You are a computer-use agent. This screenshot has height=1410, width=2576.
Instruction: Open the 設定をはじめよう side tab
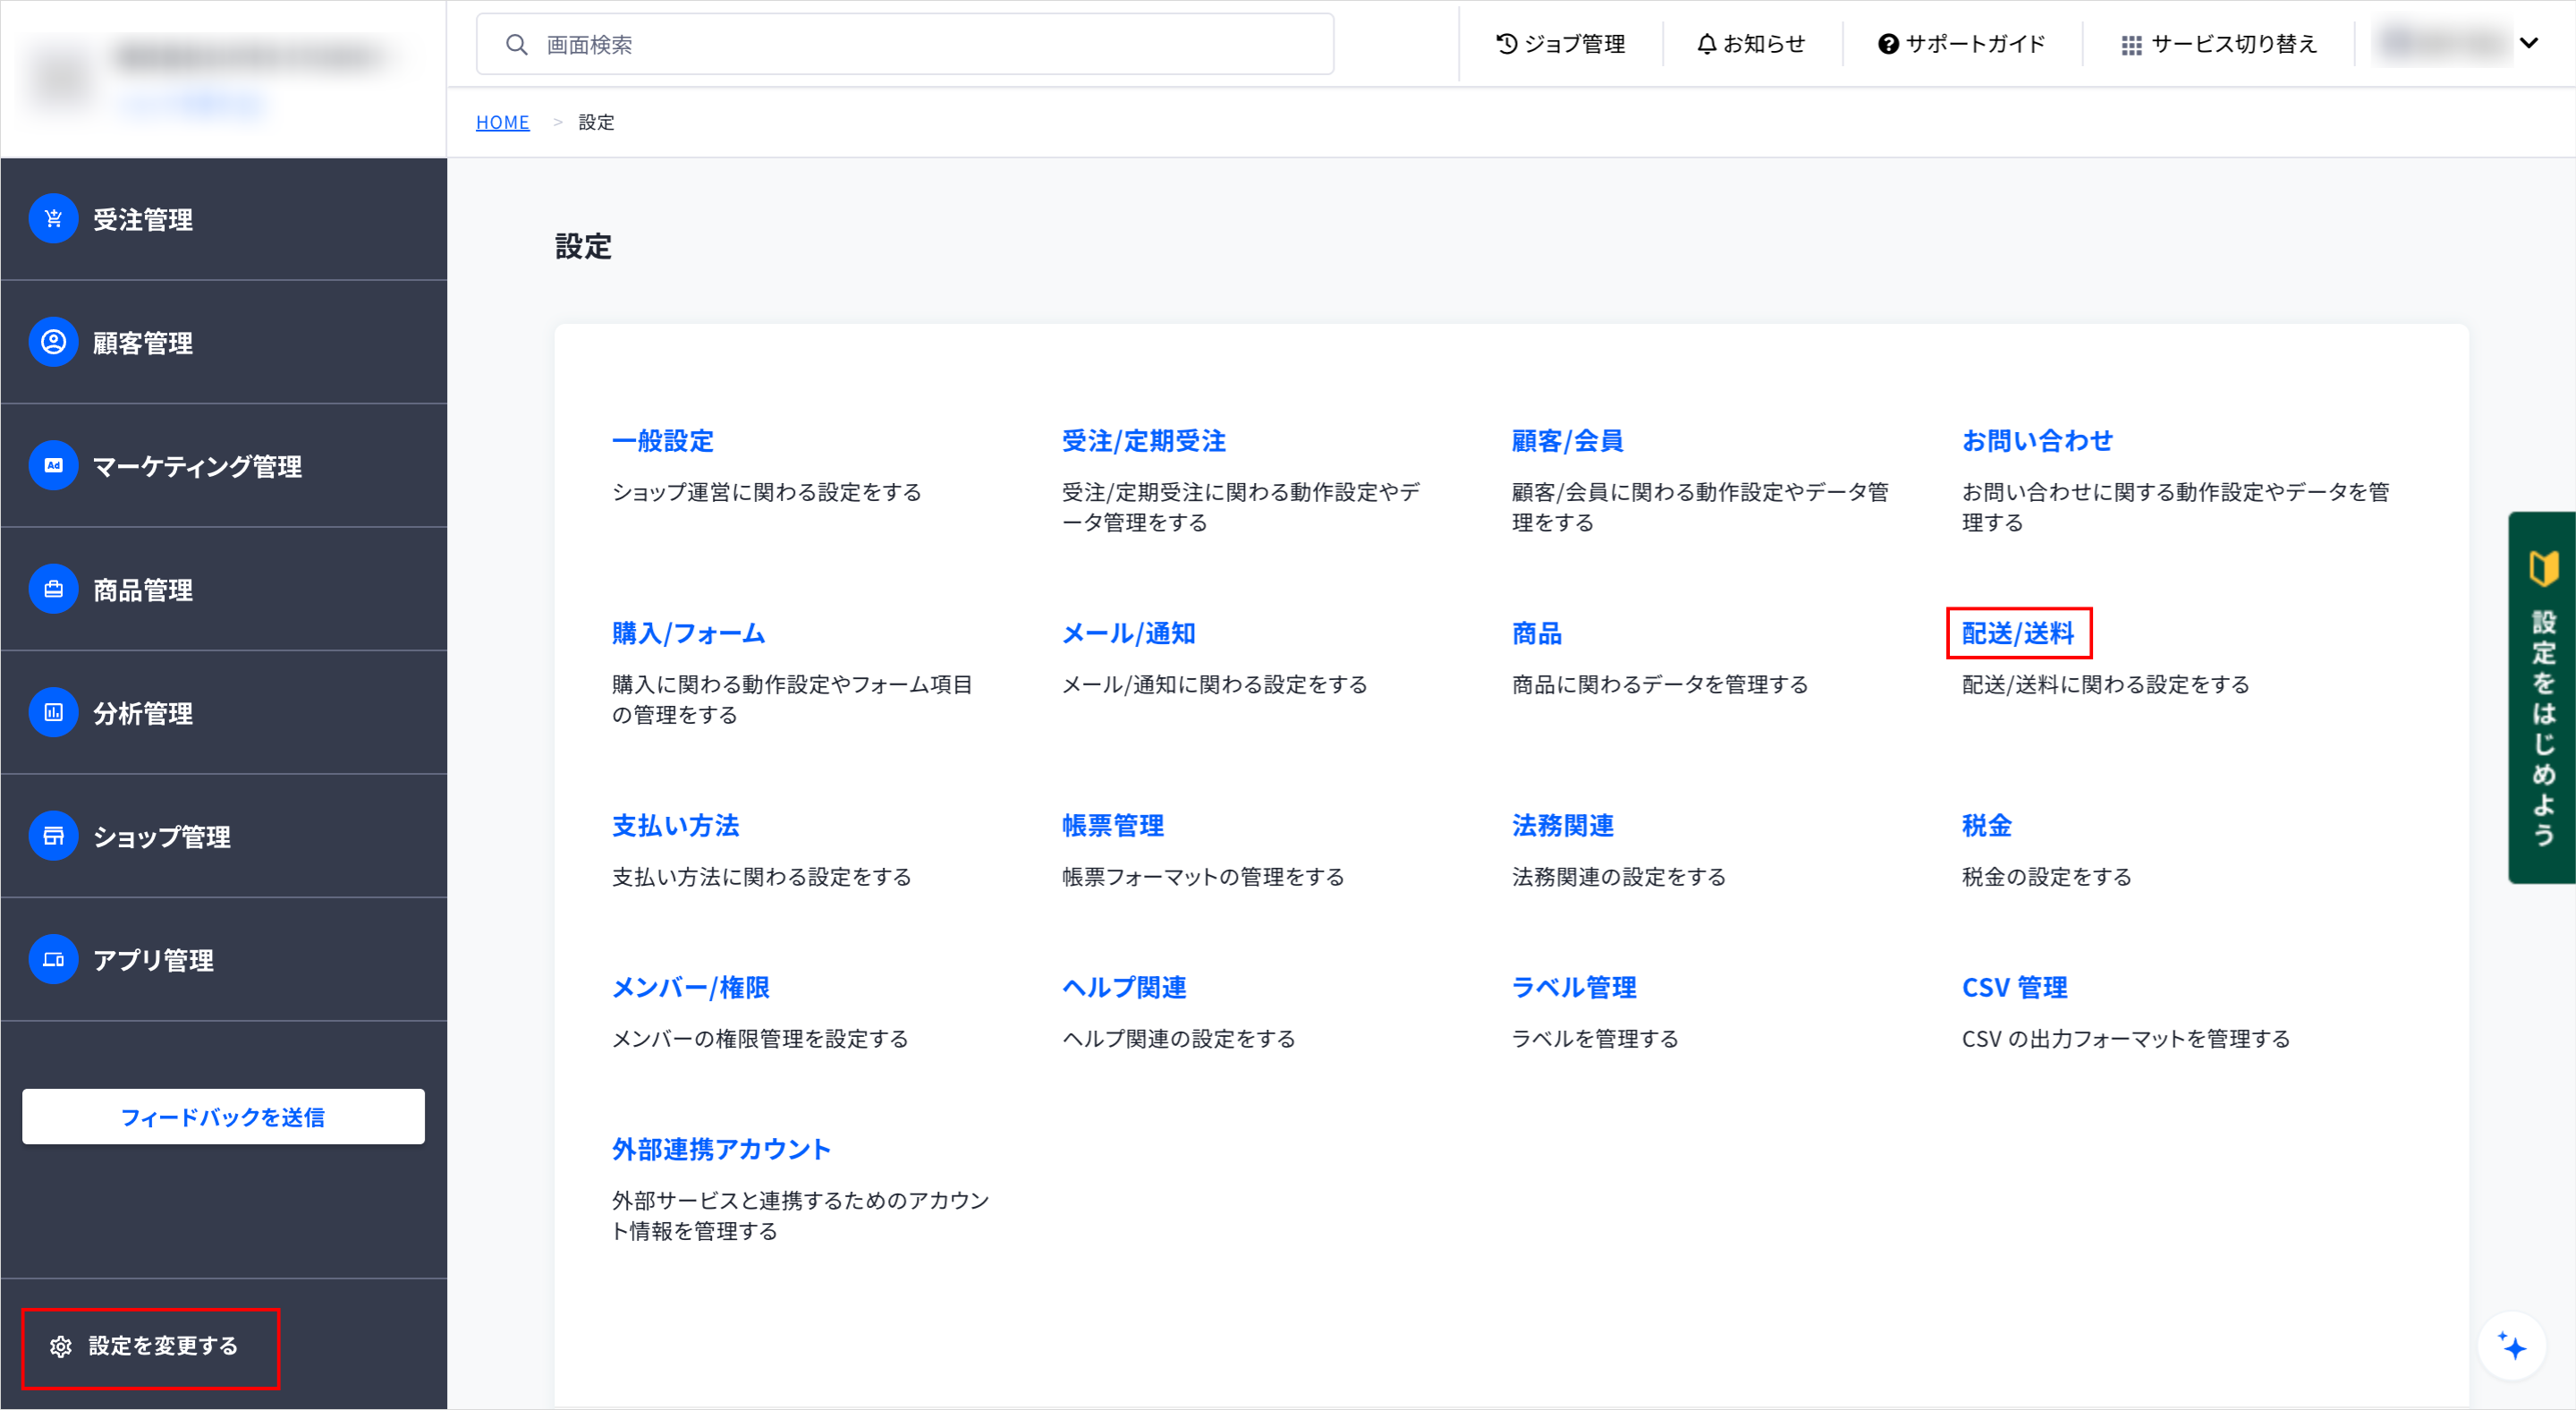coord(2541,698)
